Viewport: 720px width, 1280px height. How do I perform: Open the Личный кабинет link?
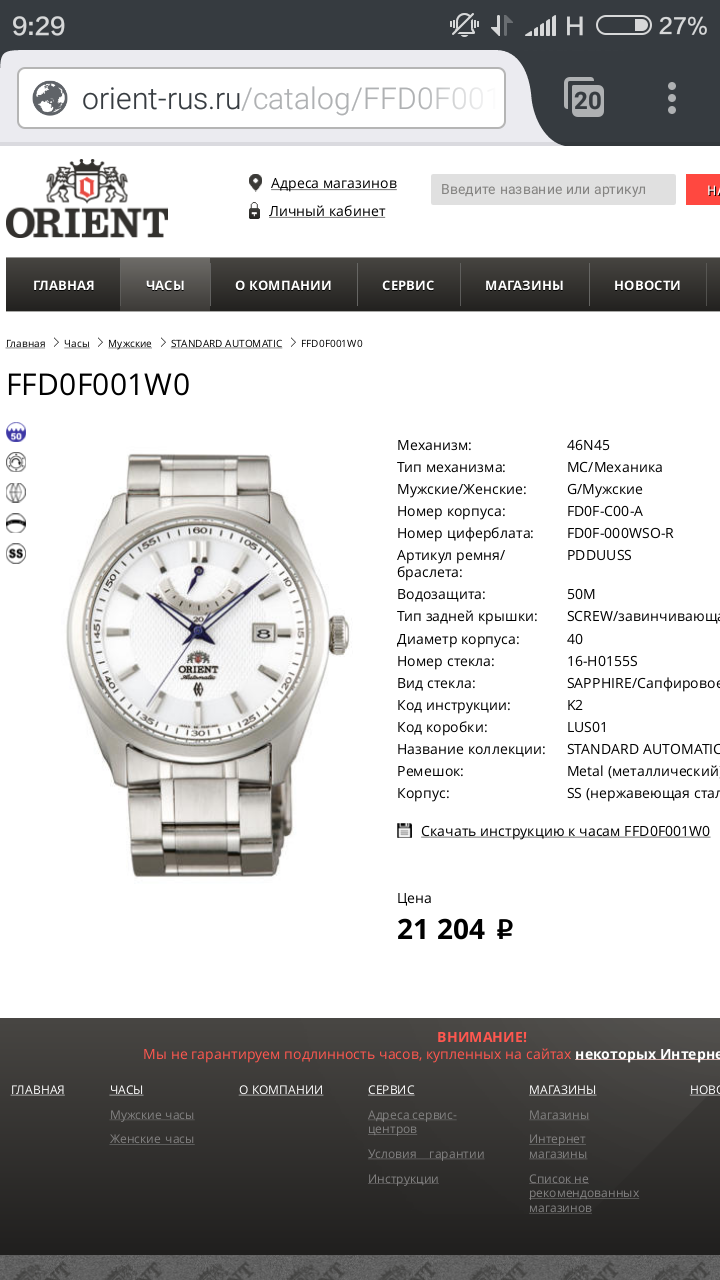[x=327, y=211]
